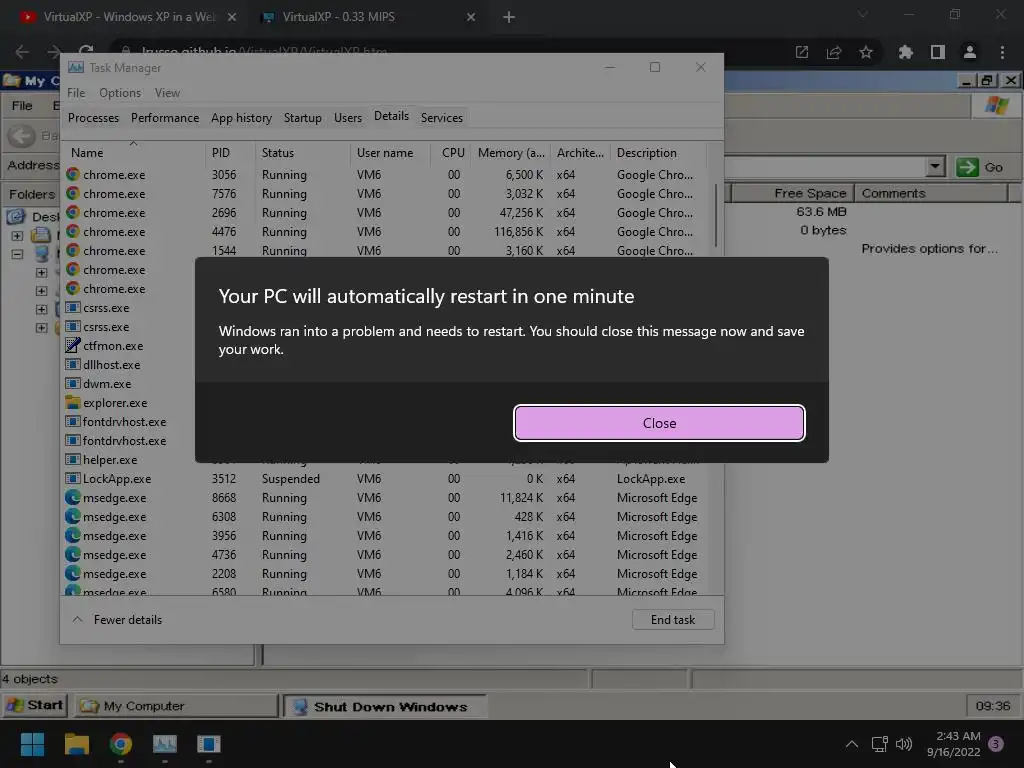This screenshot has height=768, width=1024.
Task: Close the restart warning dialog
Action: [659, 423]
